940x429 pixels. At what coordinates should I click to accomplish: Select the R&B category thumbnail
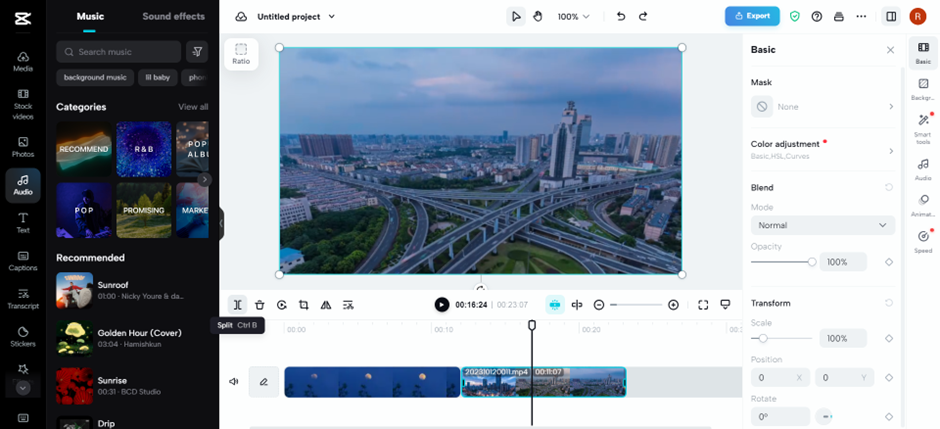point(144,149)
